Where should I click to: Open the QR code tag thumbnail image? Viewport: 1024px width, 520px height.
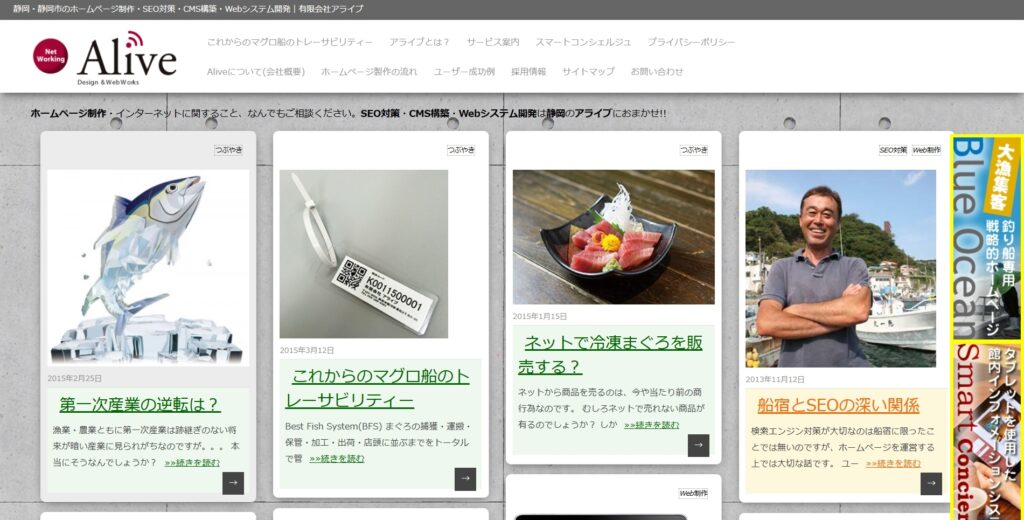[x=364, y=254]
